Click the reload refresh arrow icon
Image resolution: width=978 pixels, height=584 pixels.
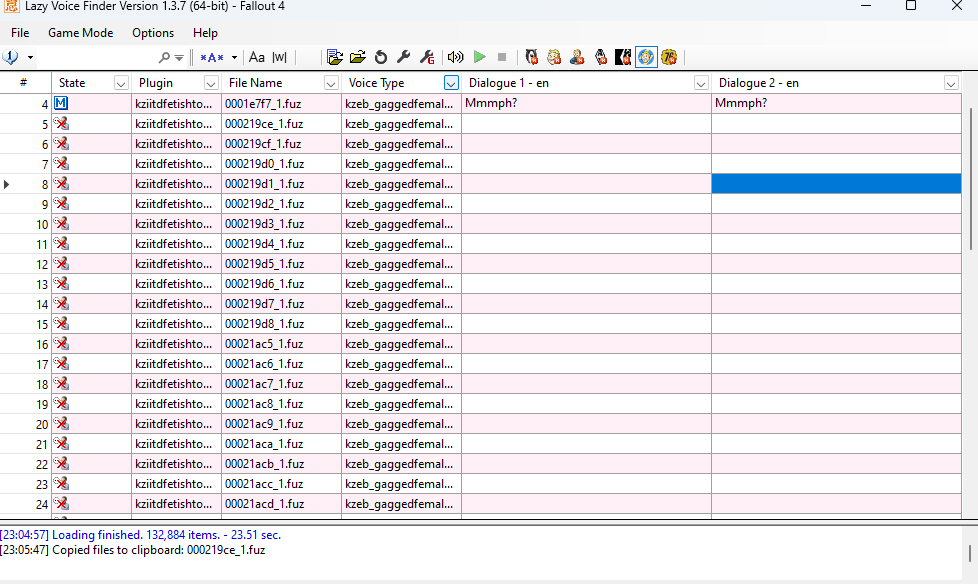380,57
